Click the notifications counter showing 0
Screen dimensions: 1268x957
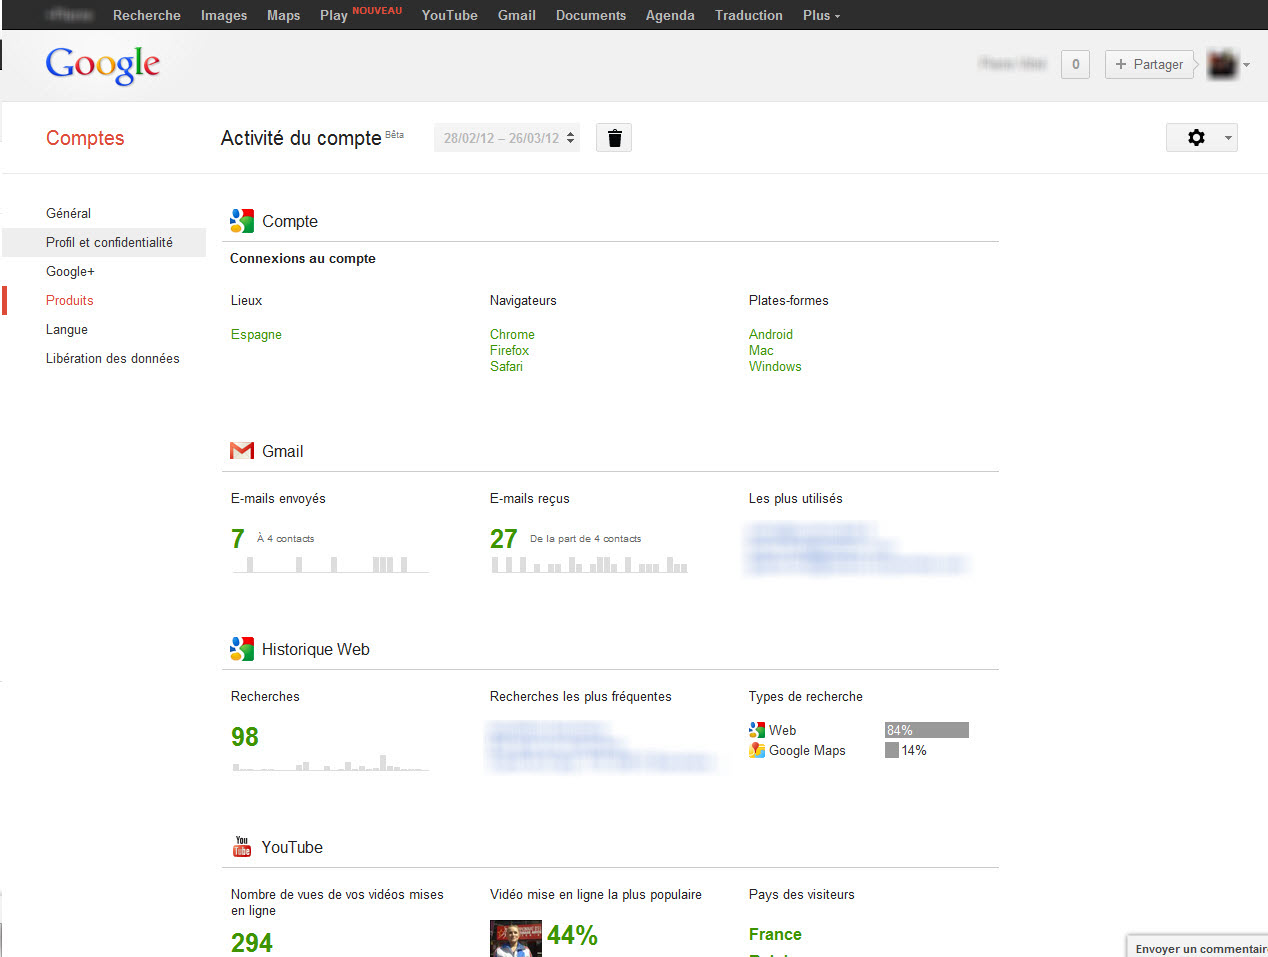(1075, 65)
